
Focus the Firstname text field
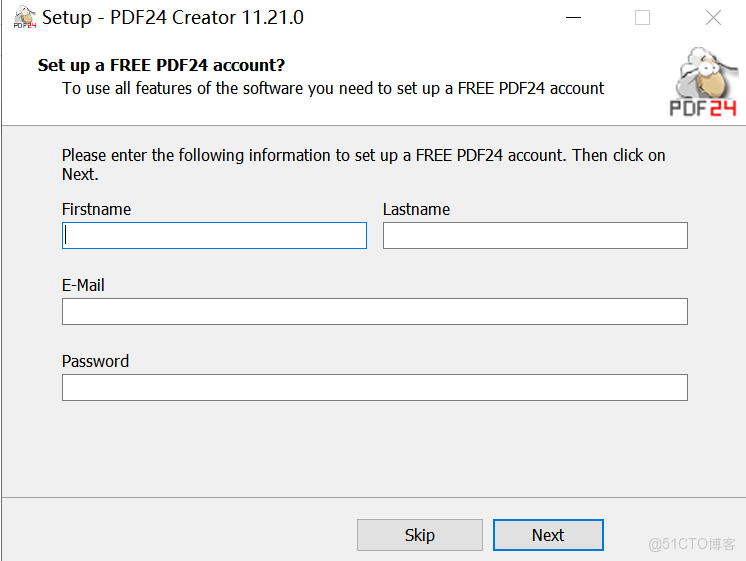[x=214, y=235]
